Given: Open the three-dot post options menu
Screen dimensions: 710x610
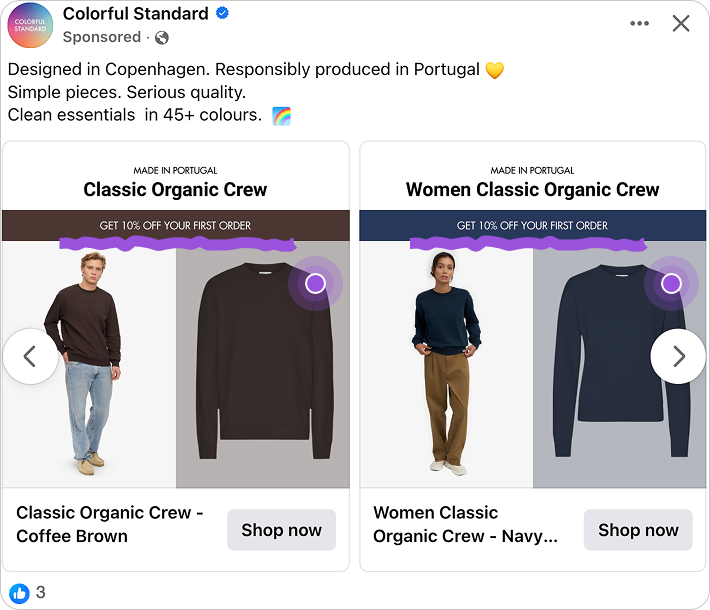Looking at the screenshot, I should pyautogui.click(x=640, y=24).
